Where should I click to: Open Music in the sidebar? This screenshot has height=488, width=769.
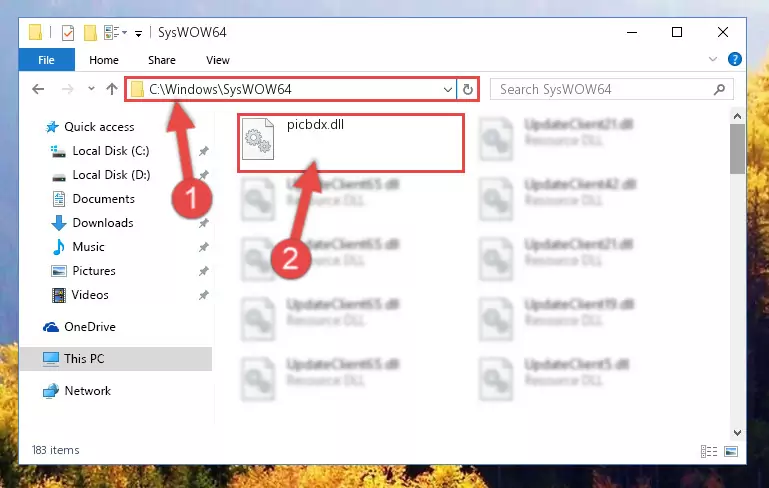(88, 247)
